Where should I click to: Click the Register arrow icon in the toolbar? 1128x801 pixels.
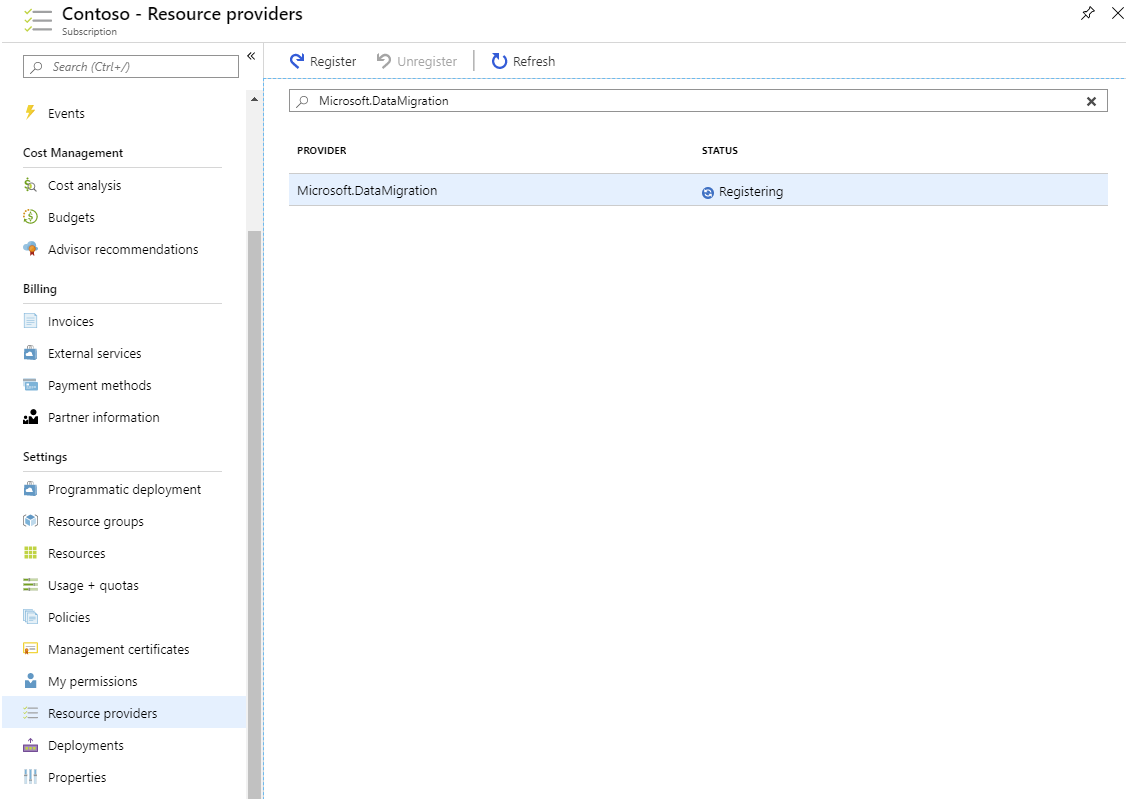click(297, 61)
